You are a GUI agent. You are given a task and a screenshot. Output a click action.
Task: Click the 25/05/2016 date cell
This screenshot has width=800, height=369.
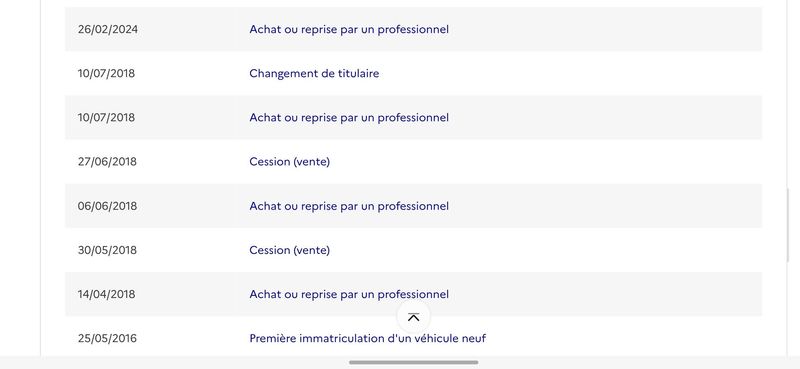click(x=107, y=338)
